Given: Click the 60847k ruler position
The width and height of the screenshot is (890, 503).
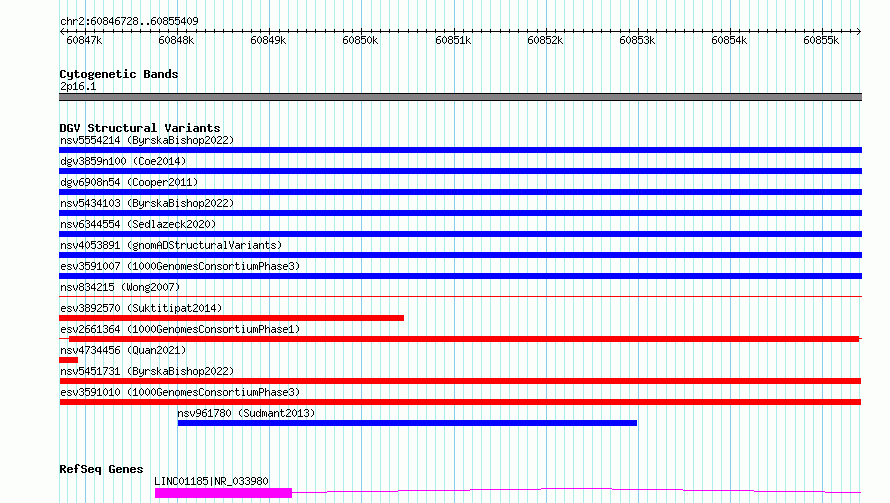Looking at the screenshot, I should [84, 40].
